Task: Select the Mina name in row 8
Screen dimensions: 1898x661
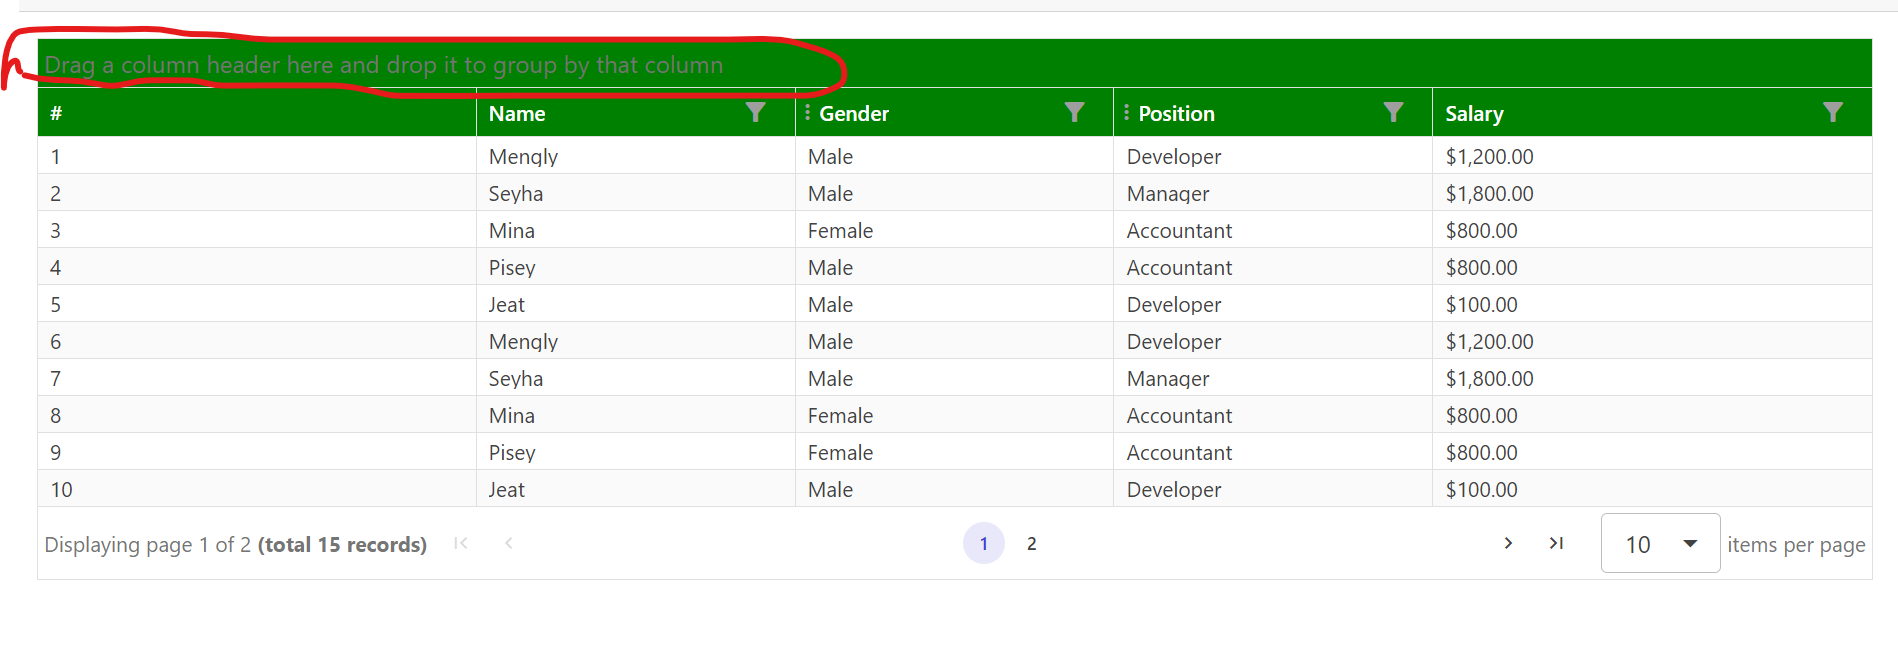Action: (x=512, y=416)
